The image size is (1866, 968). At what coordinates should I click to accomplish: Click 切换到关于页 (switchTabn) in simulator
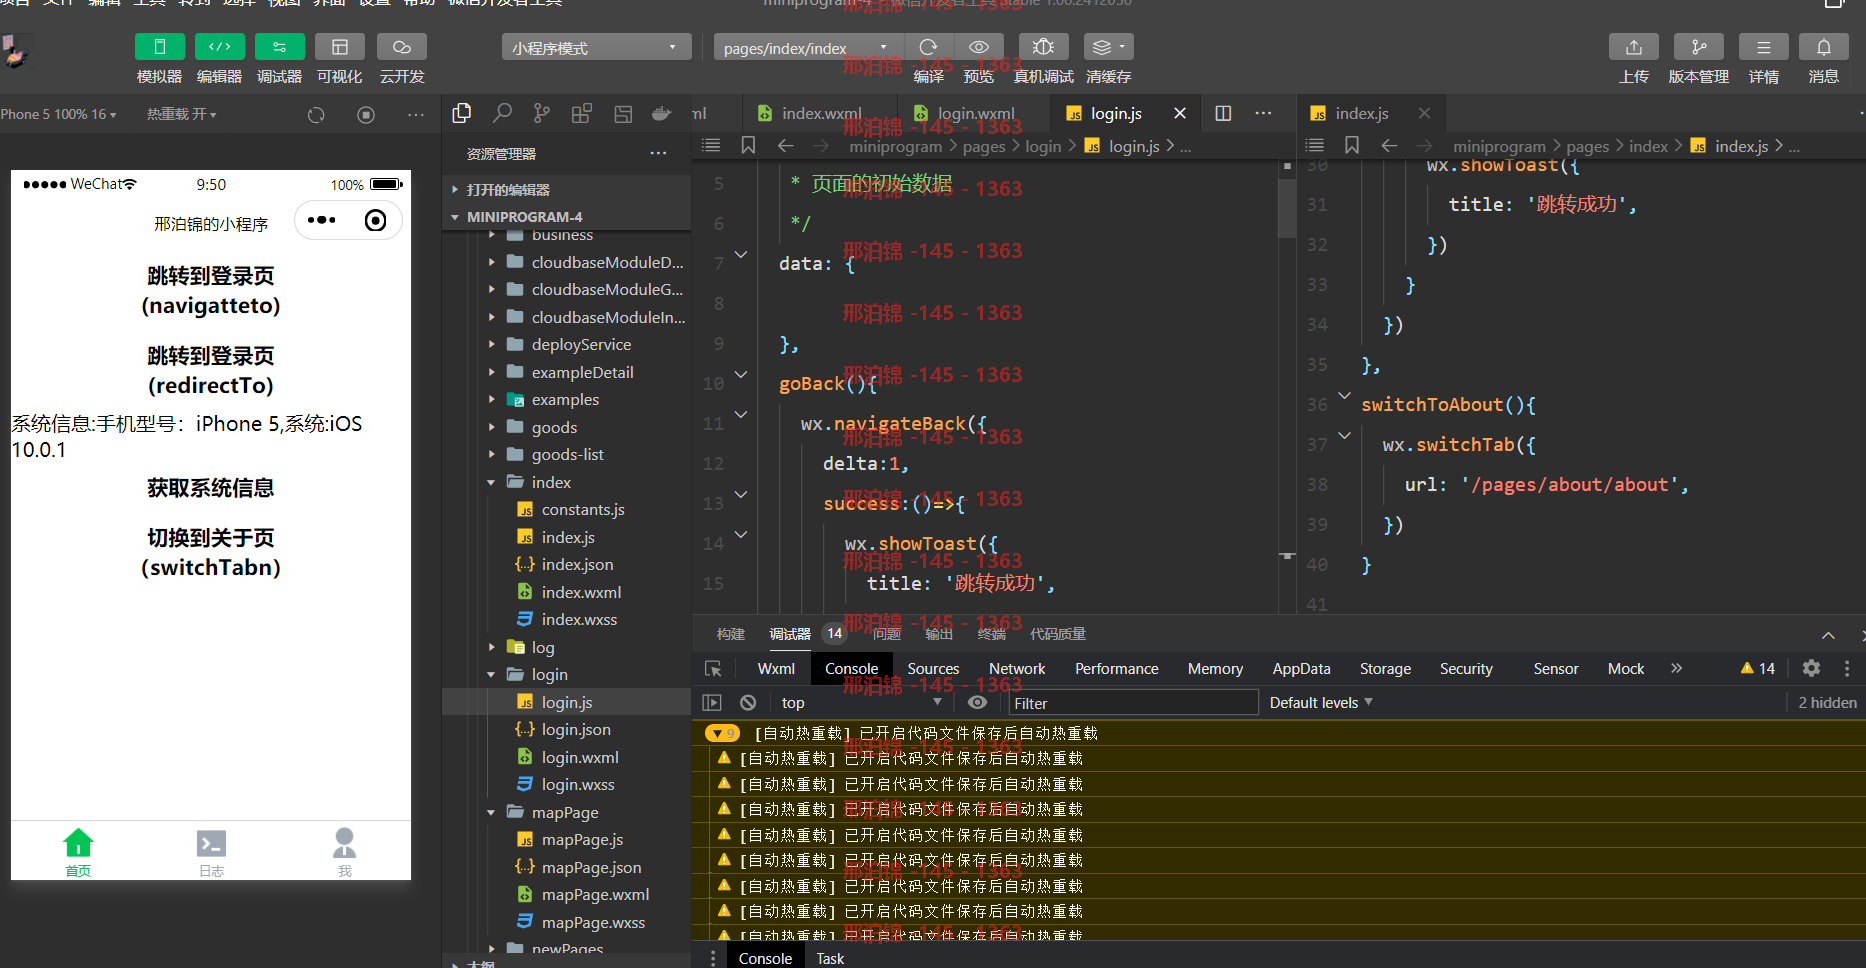211,552
